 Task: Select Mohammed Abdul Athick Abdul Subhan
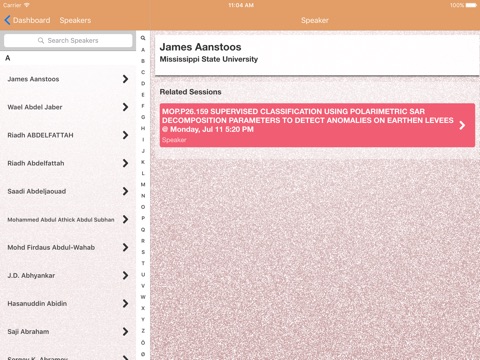[68, 219]
